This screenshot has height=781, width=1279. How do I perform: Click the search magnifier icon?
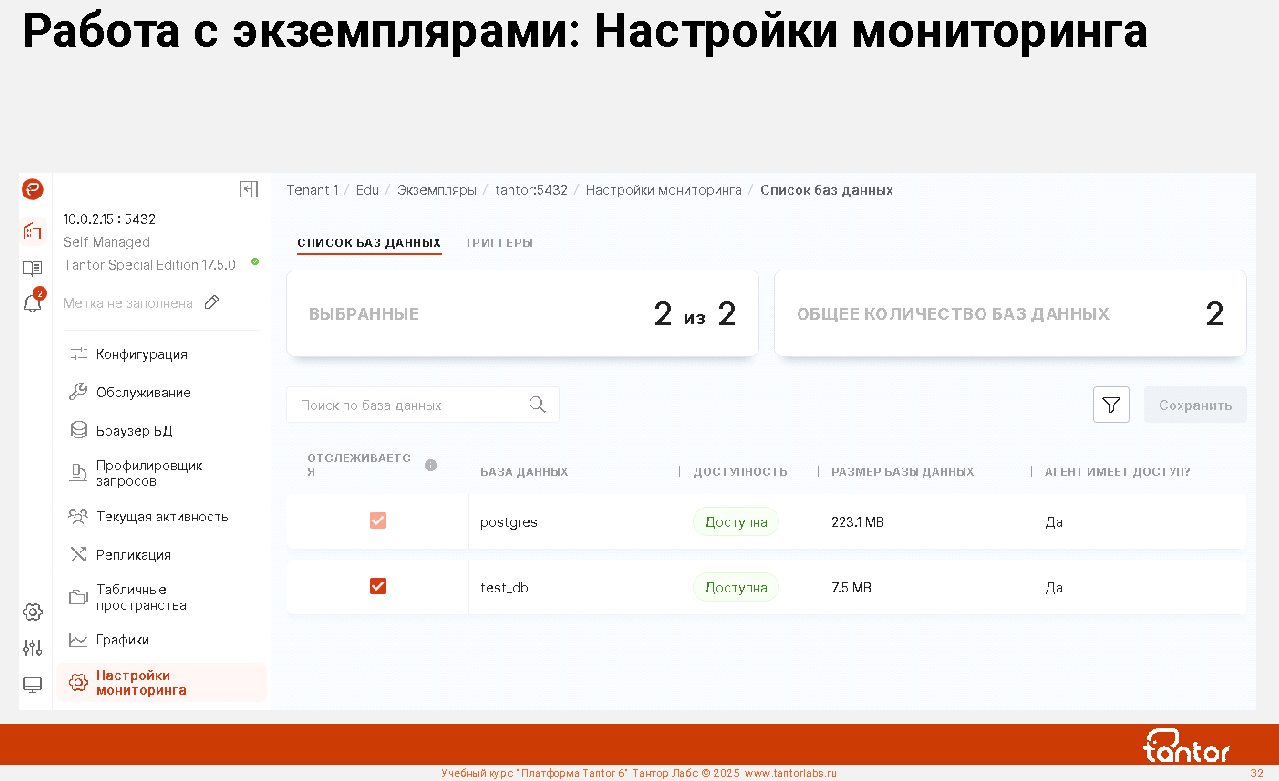click(537, 404)
